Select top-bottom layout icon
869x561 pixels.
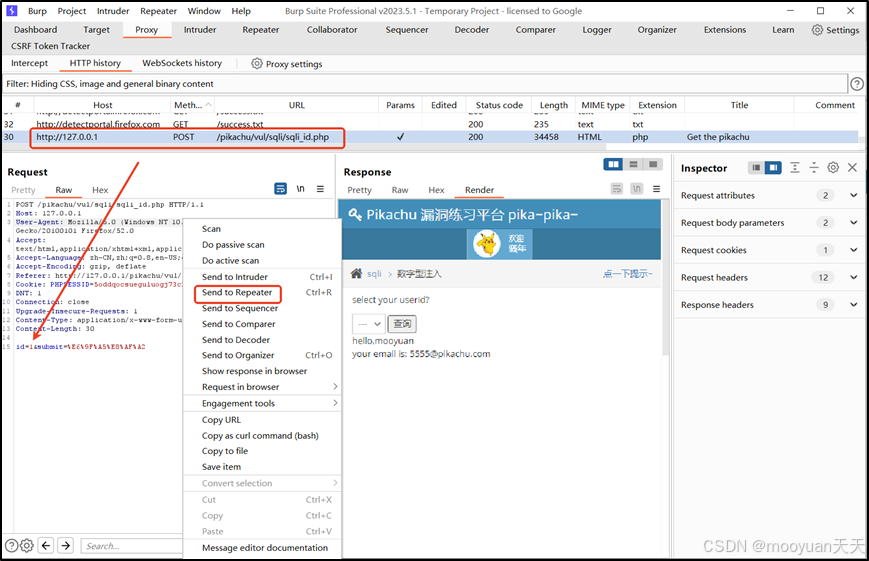tap(633, 164)
